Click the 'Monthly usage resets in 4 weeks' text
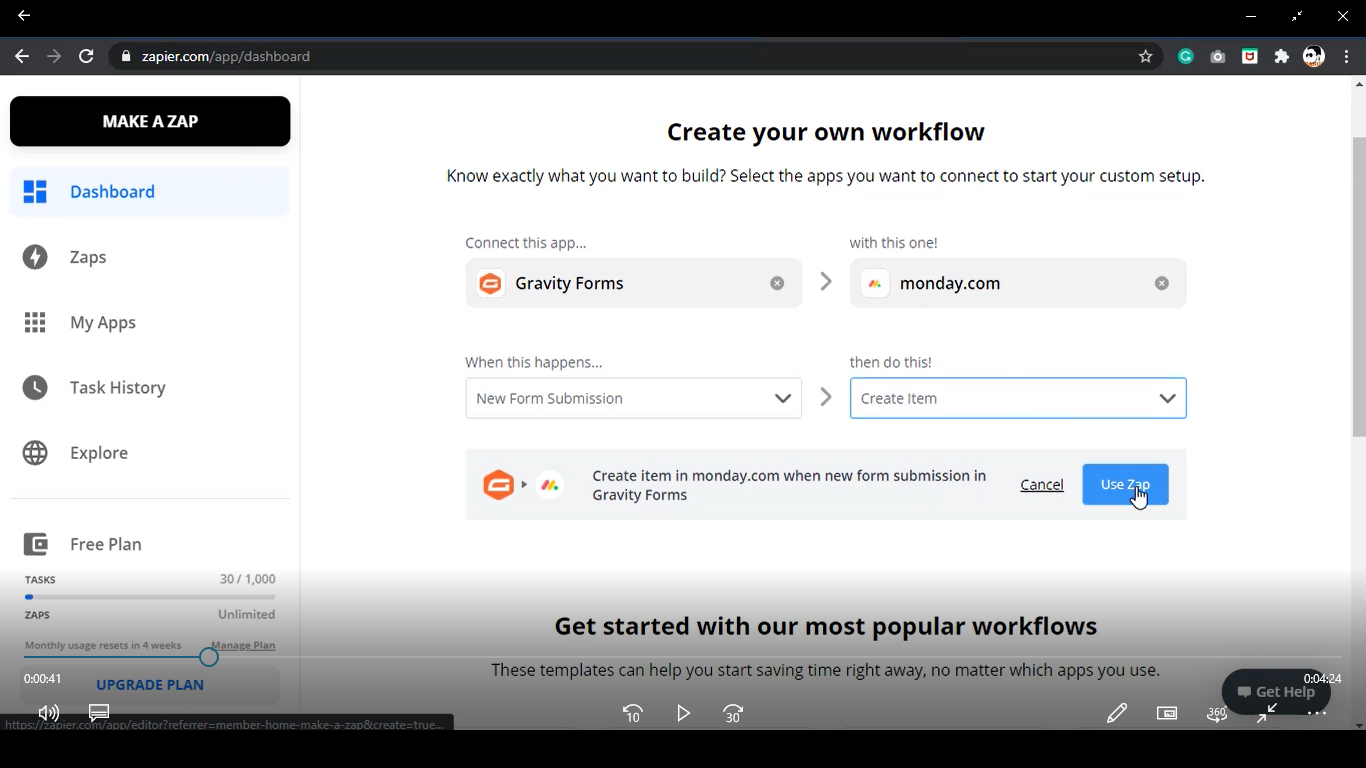Image resolution: width=1366 pixels, height=768 pixels. [103, 645]
